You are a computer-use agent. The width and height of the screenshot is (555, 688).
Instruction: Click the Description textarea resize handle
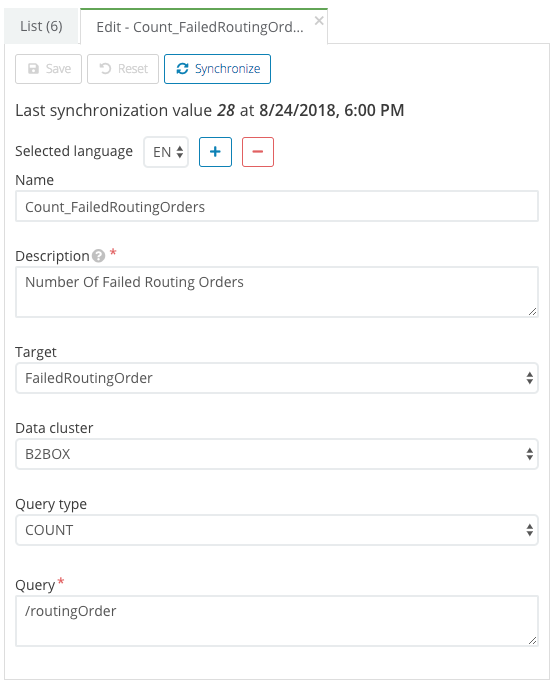[x=533, y=312]
